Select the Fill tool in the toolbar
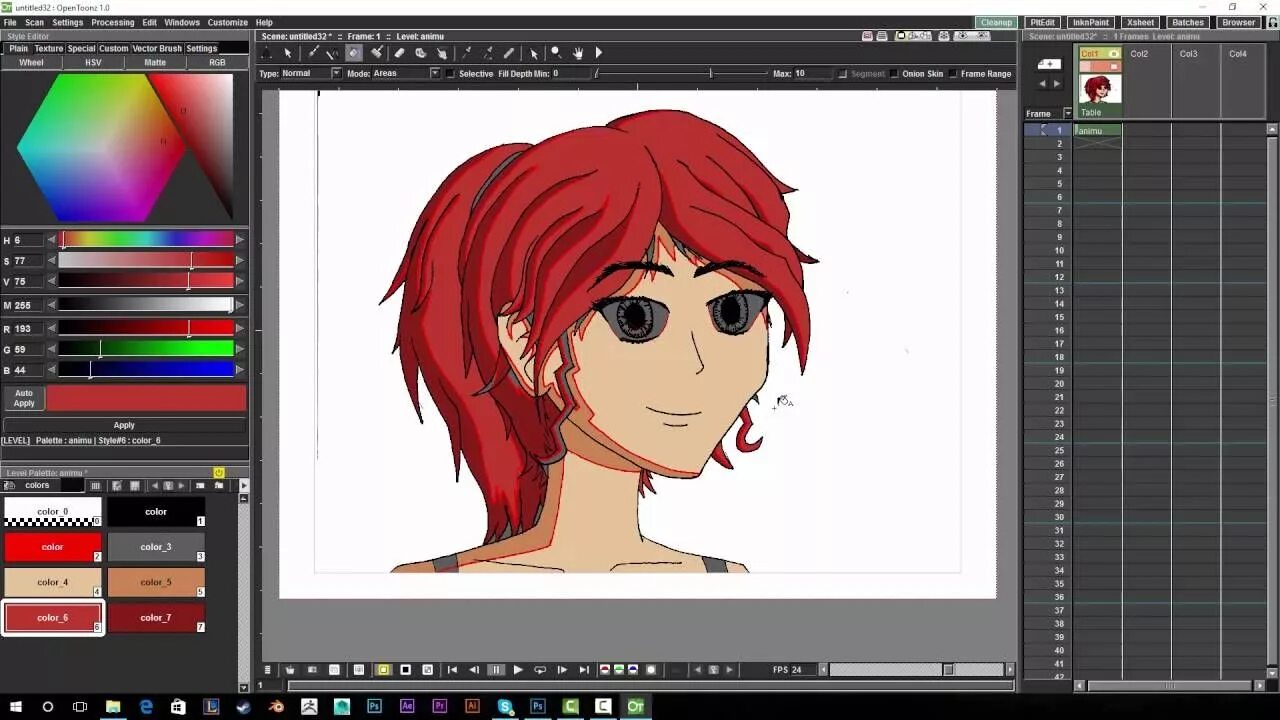1280x720 pixels. point(354,52)
